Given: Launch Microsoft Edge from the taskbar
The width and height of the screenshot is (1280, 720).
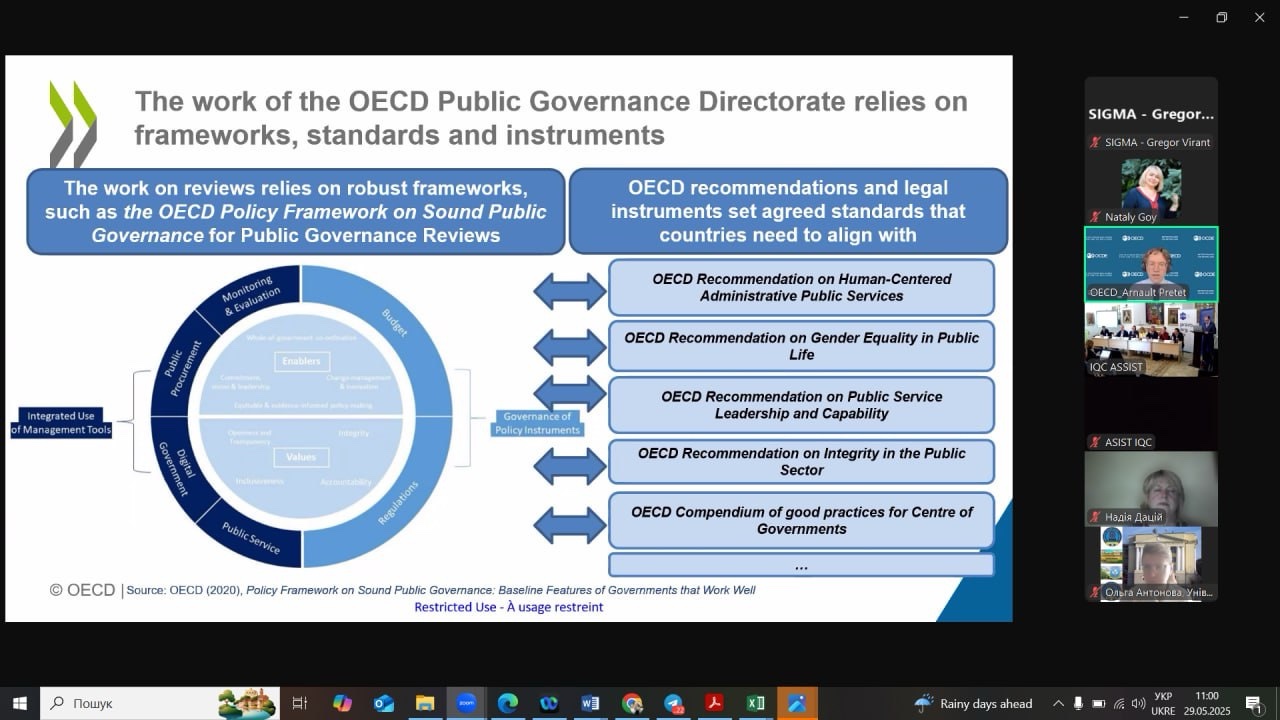Looking at the screenshot, I should point(507,703).
